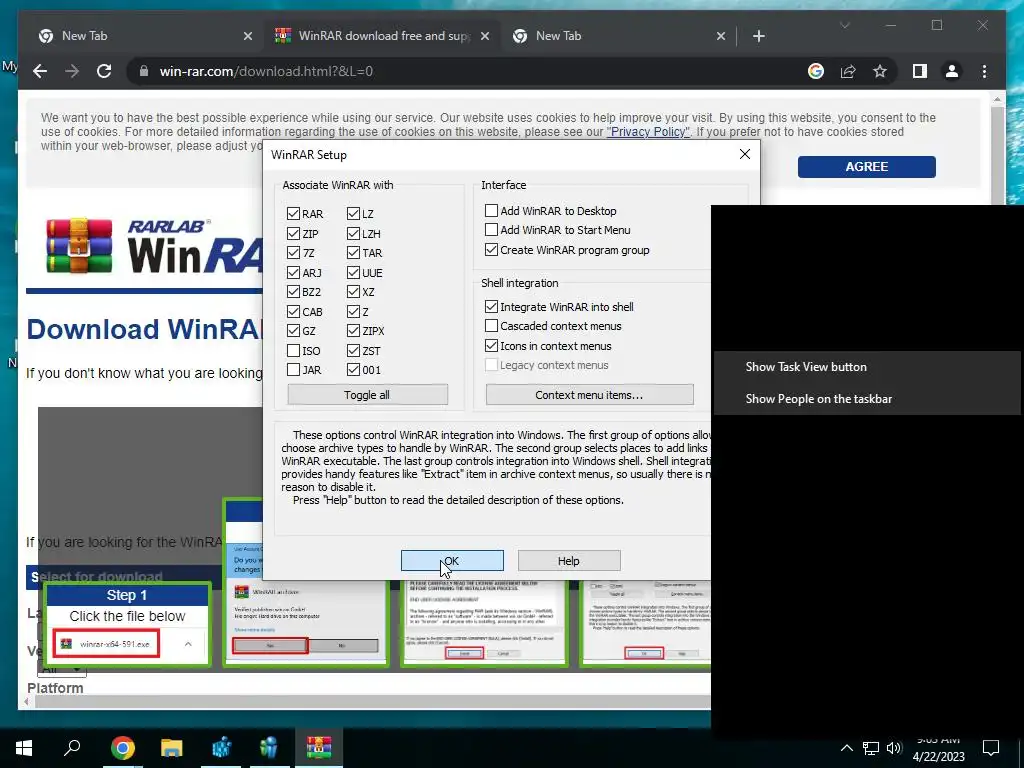Close the WinRAR Setup dialog
Image resolution: width=1024 pixels, height=768 pixels.
744,154
